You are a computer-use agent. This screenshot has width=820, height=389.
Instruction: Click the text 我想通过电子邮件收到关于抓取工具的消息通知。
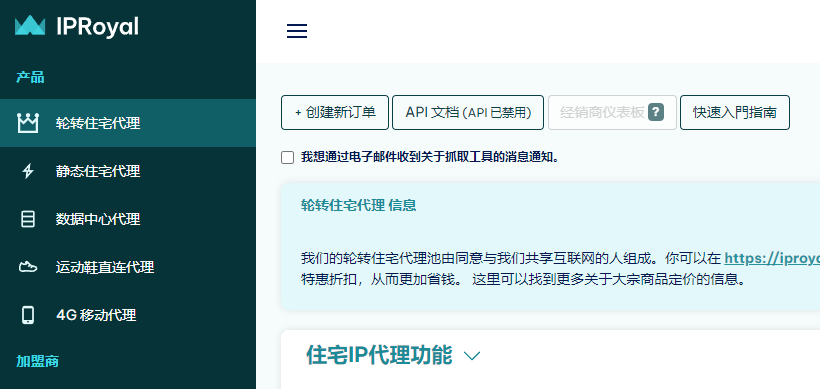[430, 157]
